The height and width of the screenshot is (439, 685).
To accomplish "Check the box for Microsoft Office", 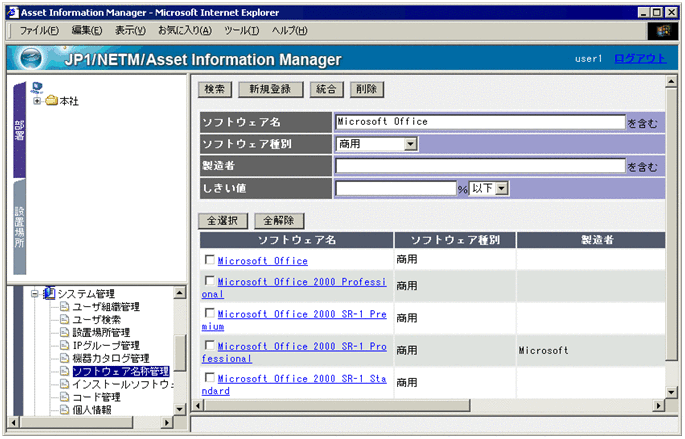I will [209, 260].
